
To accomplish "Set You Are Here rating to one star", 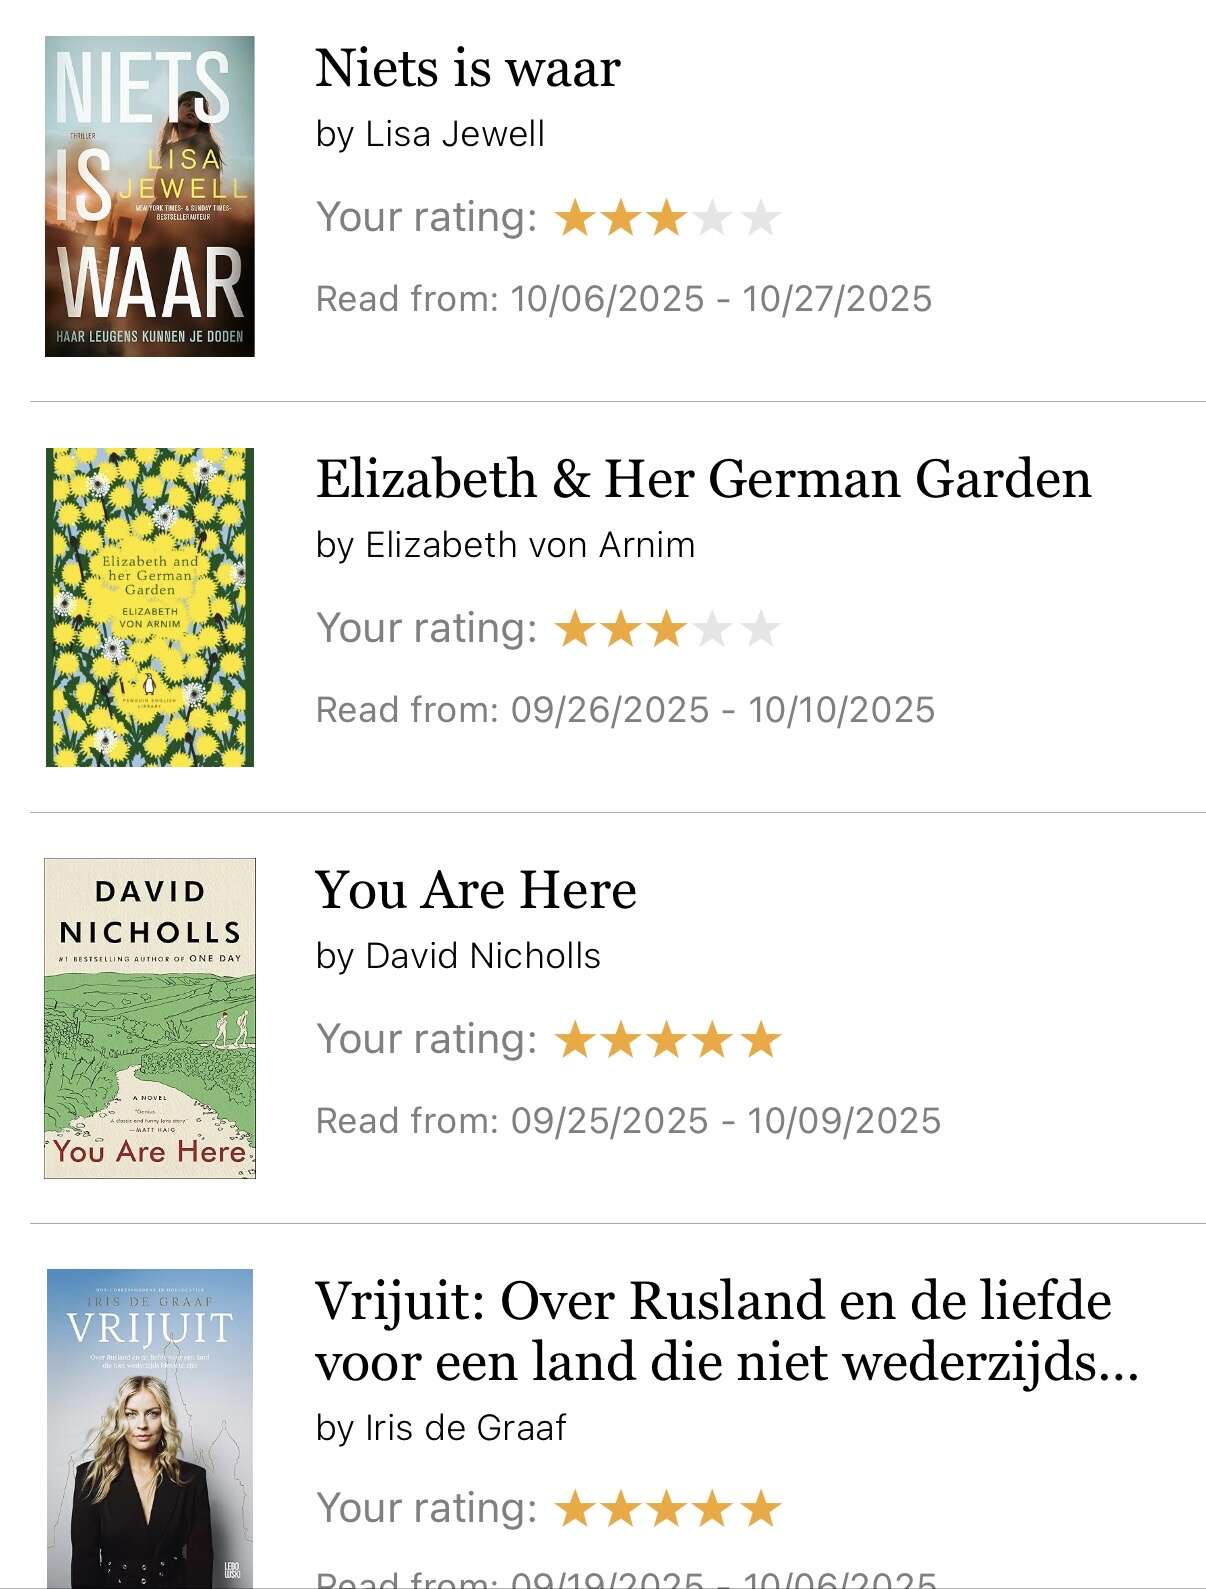I will pyautogui.click(x=575, y=1040).
